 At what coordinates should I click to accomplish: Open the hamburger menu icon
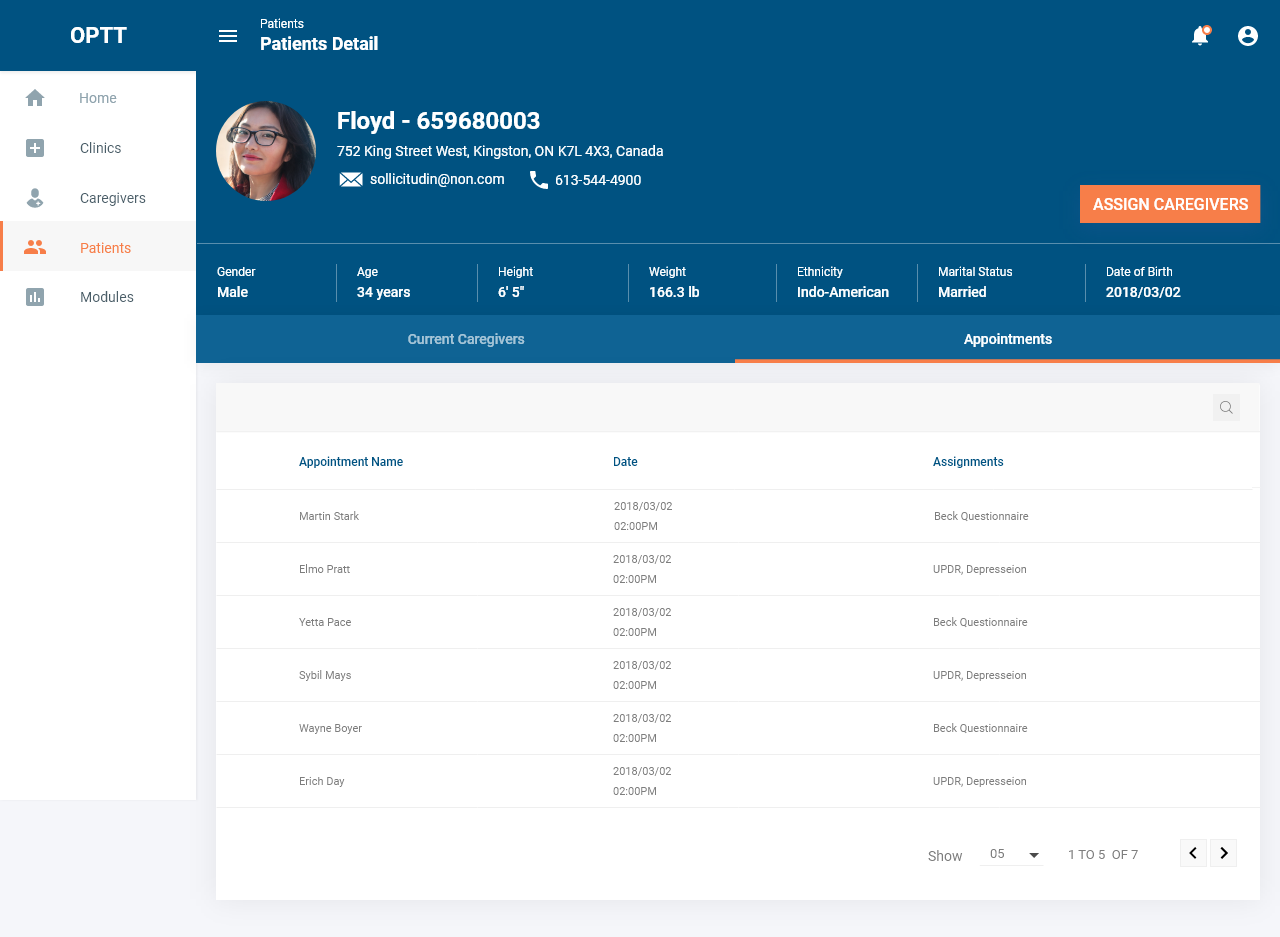(228, 36)
